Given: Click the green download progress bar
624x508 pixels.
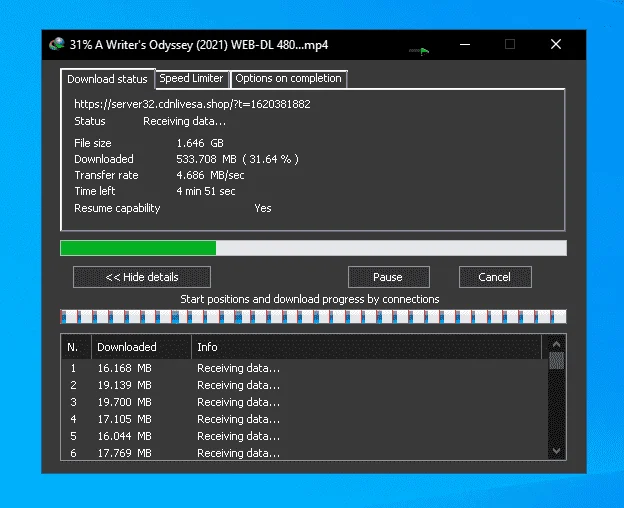Looking at the screenshot, I should (313, 248).
